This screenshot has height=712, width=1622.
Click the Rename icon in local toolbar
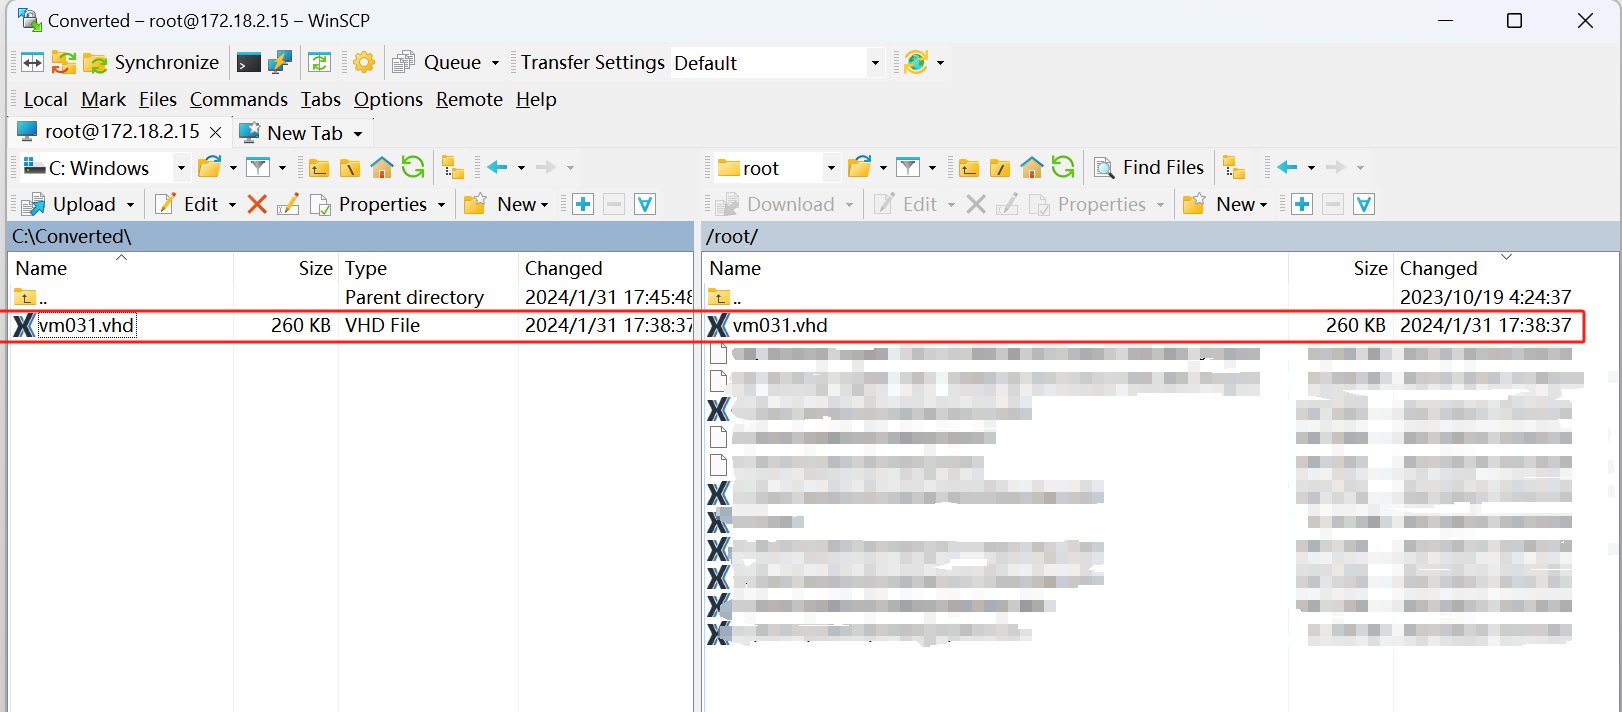tap(288, 204)
